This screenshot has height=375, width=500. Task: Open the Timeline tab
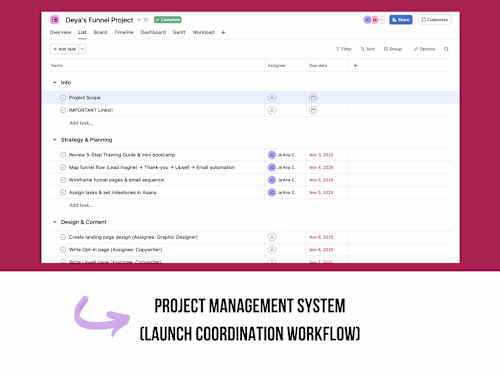click(x=124, y=32)
